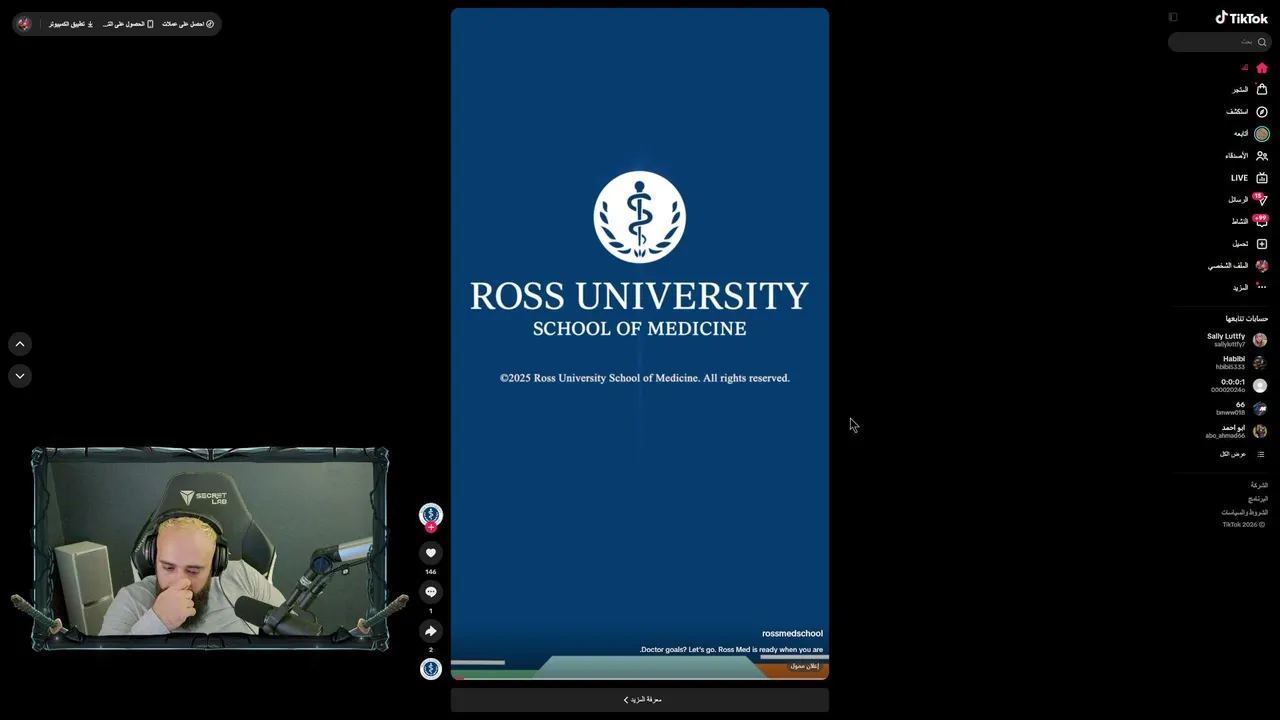Image resolution: width=1280 pixels, height=720 pixels.
Task: Go to the next video with down arrow
Action: click(20, 376)
